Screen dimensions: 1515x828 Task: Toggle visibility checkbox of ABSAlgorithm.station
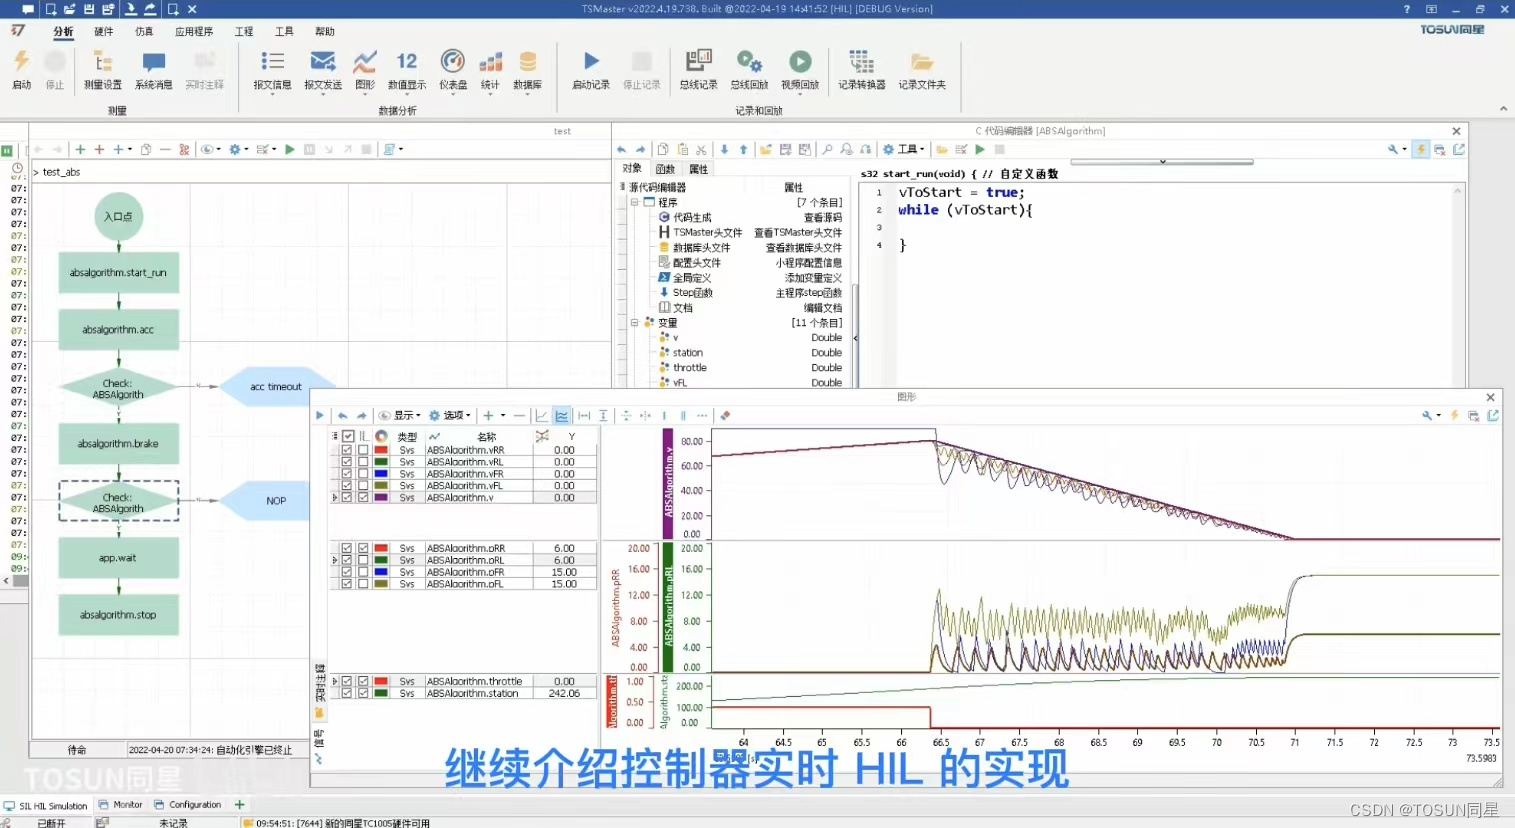pyautogui.click(x=347, y=693)
